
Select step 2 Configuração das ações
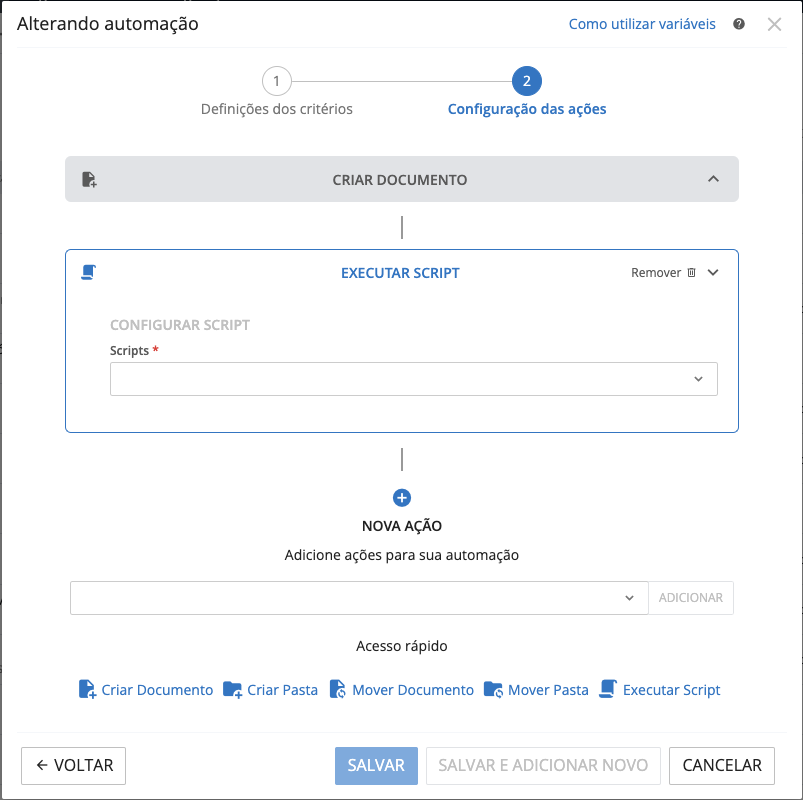point(526,81)
